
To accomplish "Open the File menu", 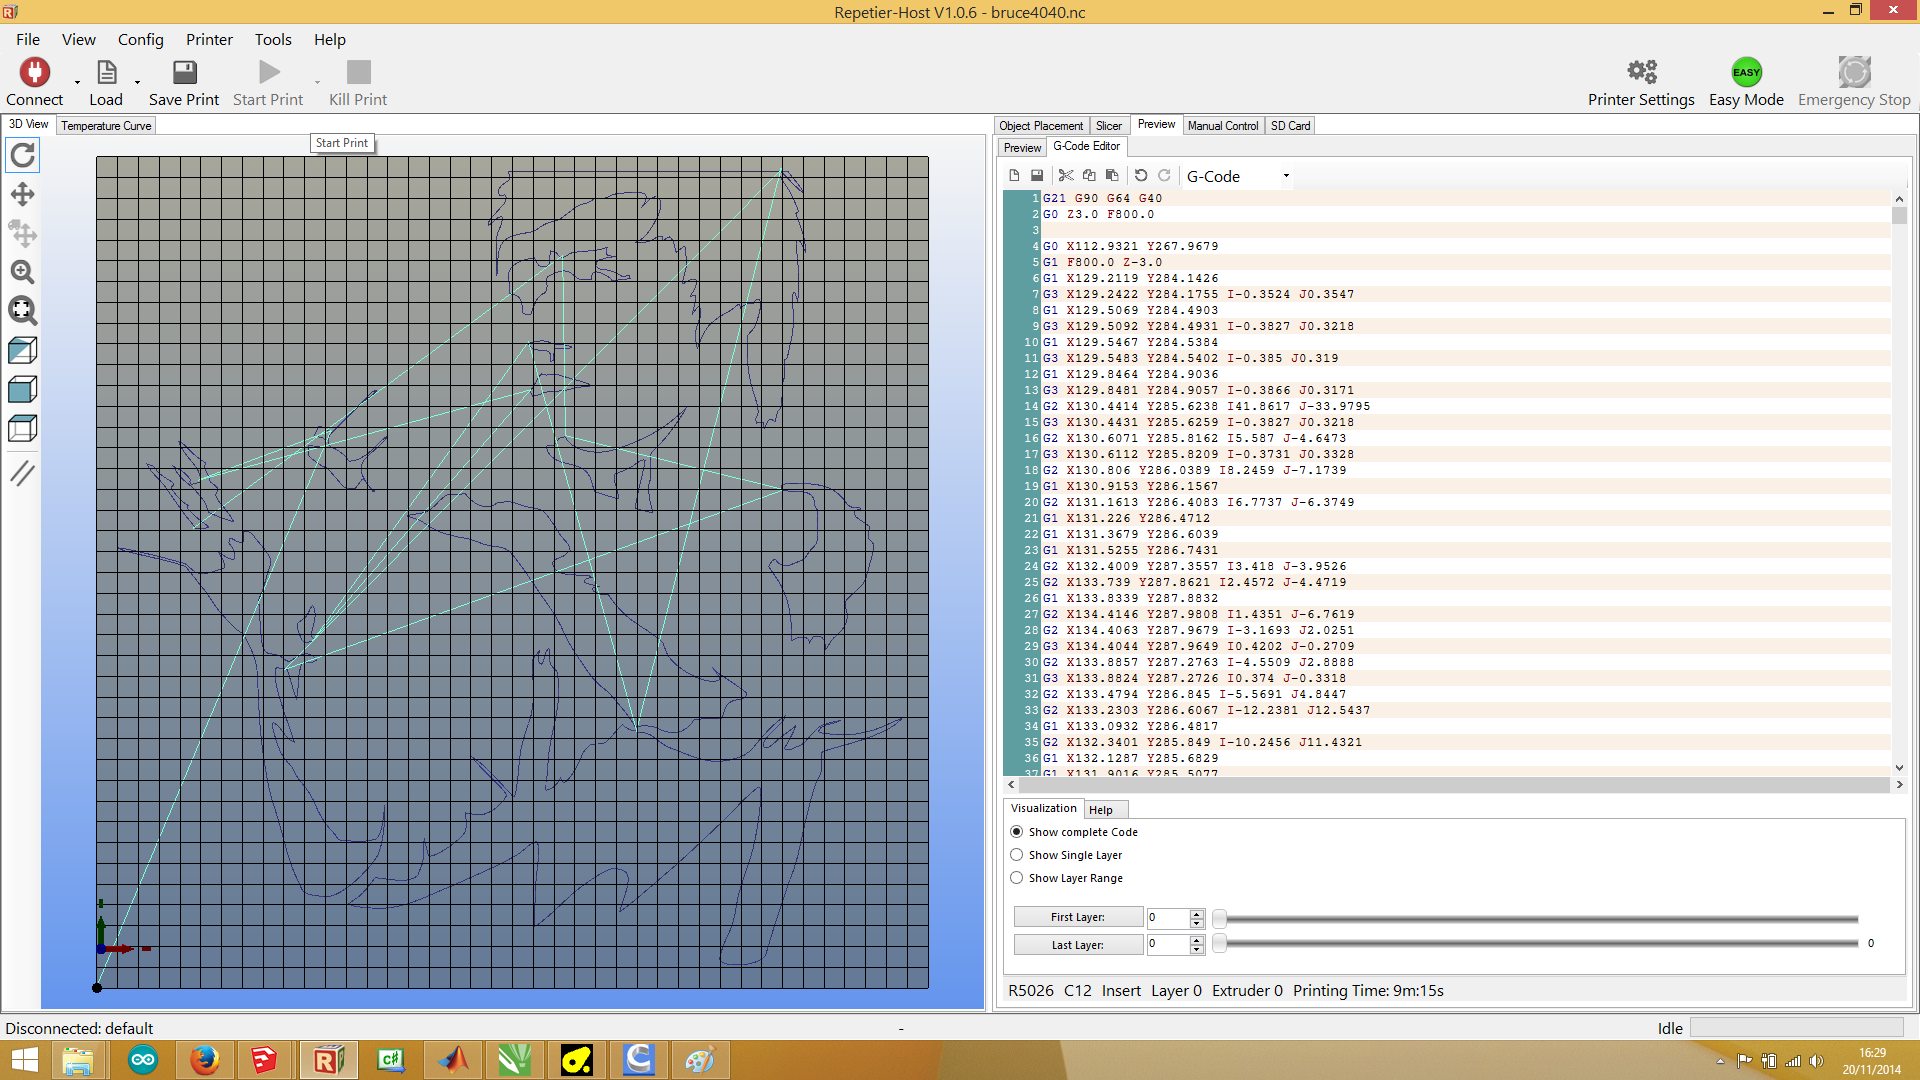I will pos(28,39).
